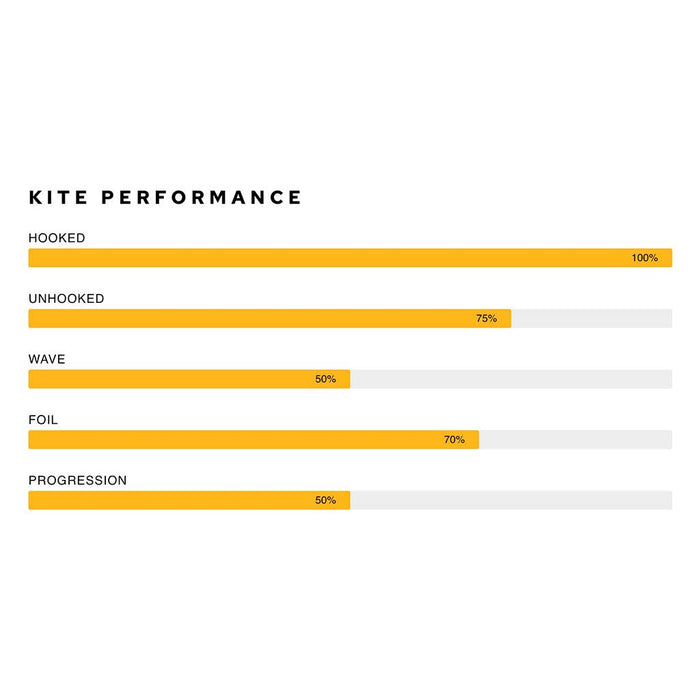Click the gray unfilled part of FOIL bar
This screenshot has height=700, width=700.
575,440
